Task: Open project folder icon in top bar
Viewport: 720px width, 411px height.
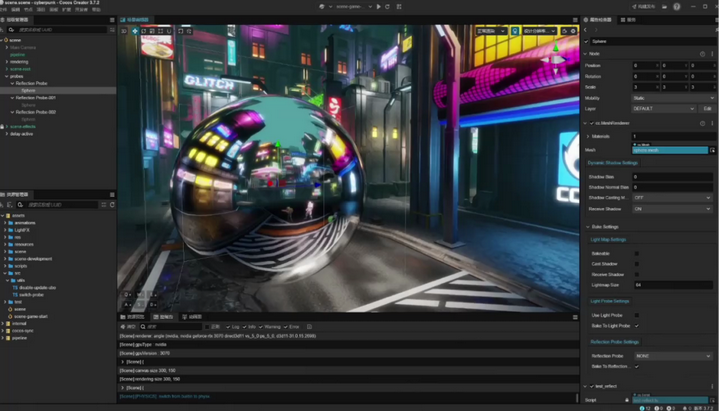Action: pyautogui.click(x=664, y=7)
